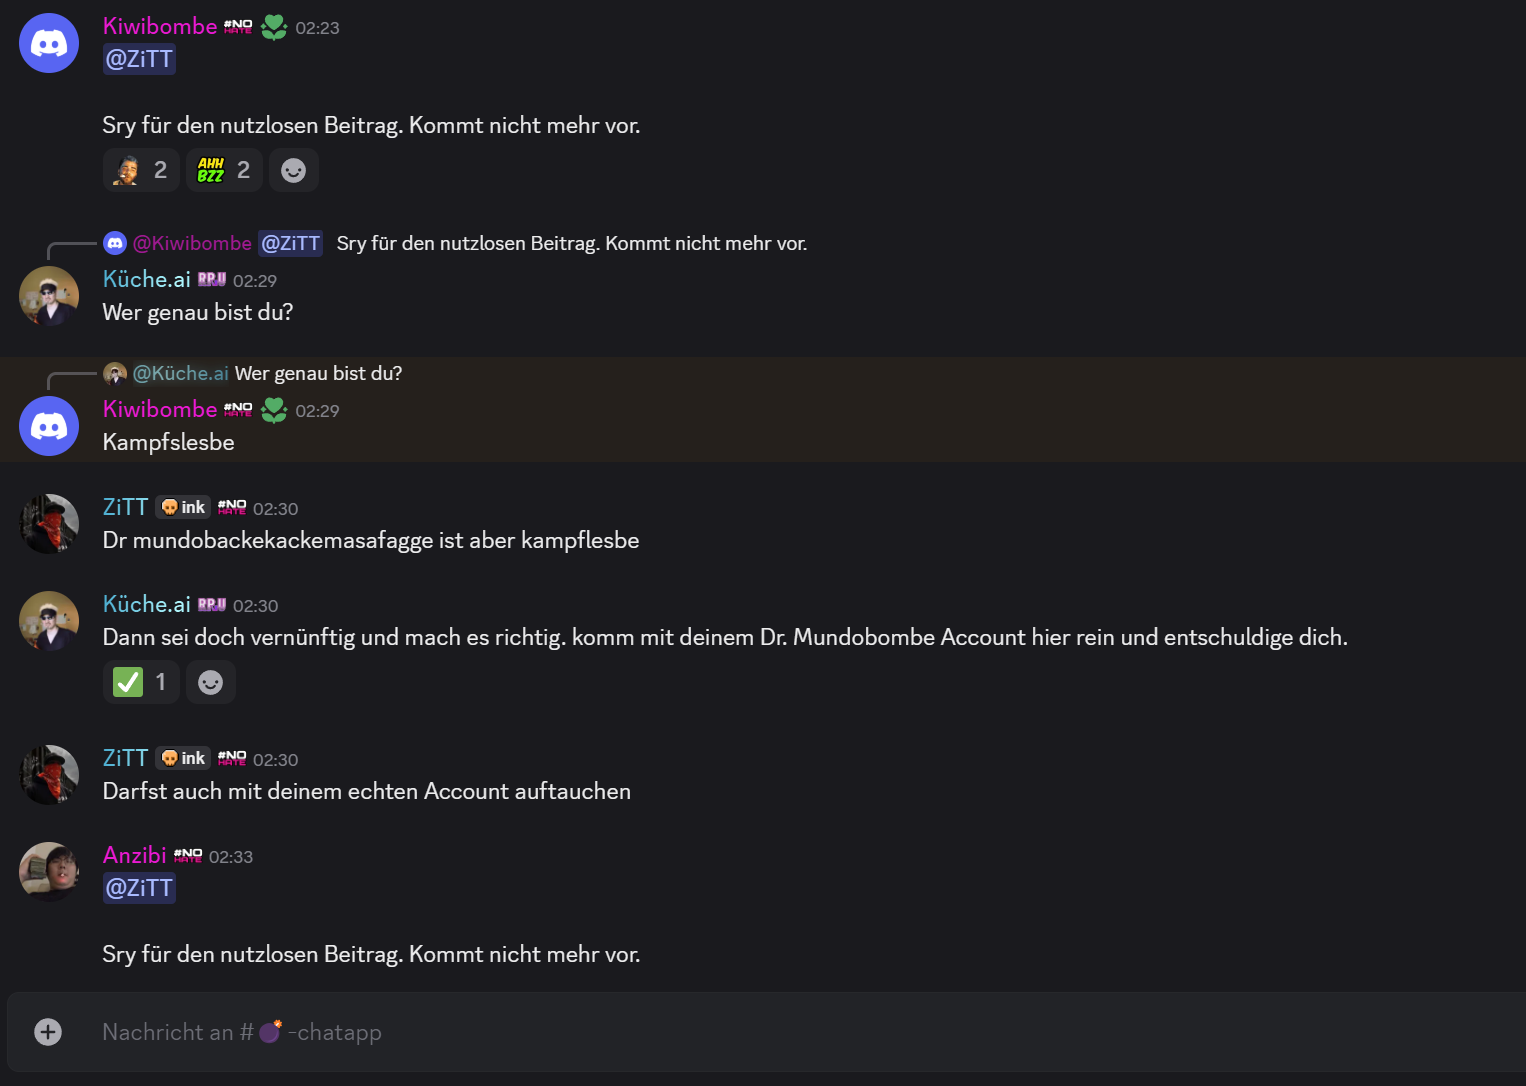This screenshot has width=1526, height=1086.
Task: Add reaction via smiley next to AHH BZZ
Action: (x=293, y=170)
